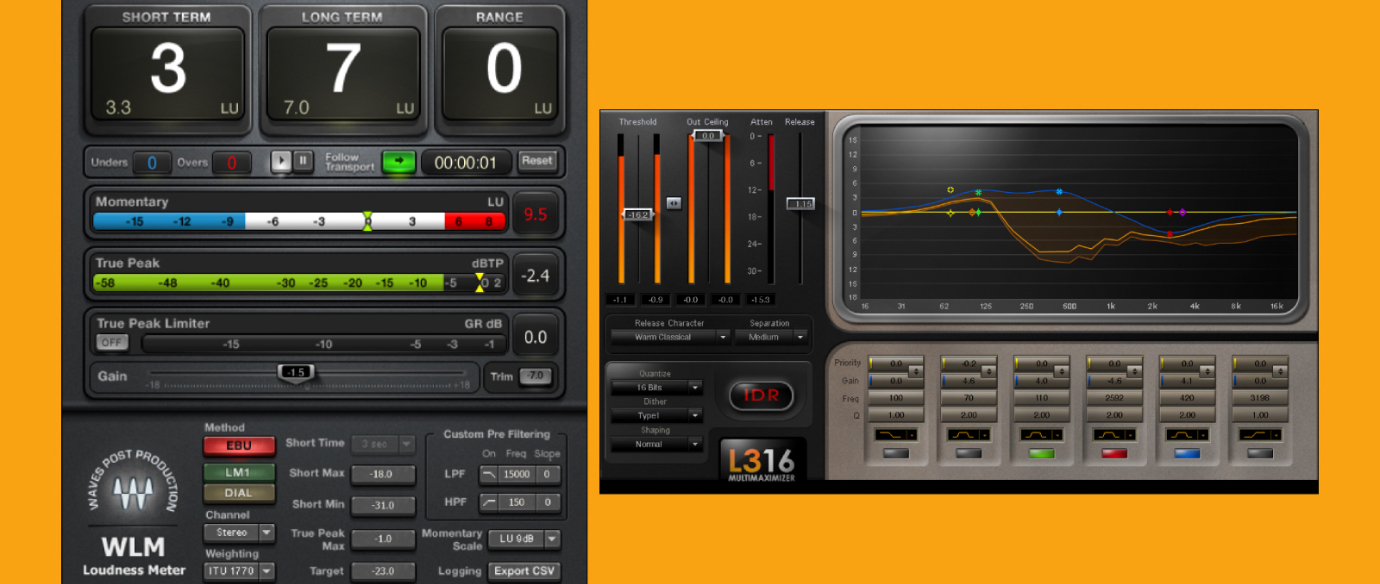Click the cyan EQ node on the graph
This screenshot has width=1380, height=584.
[1059, 190]
